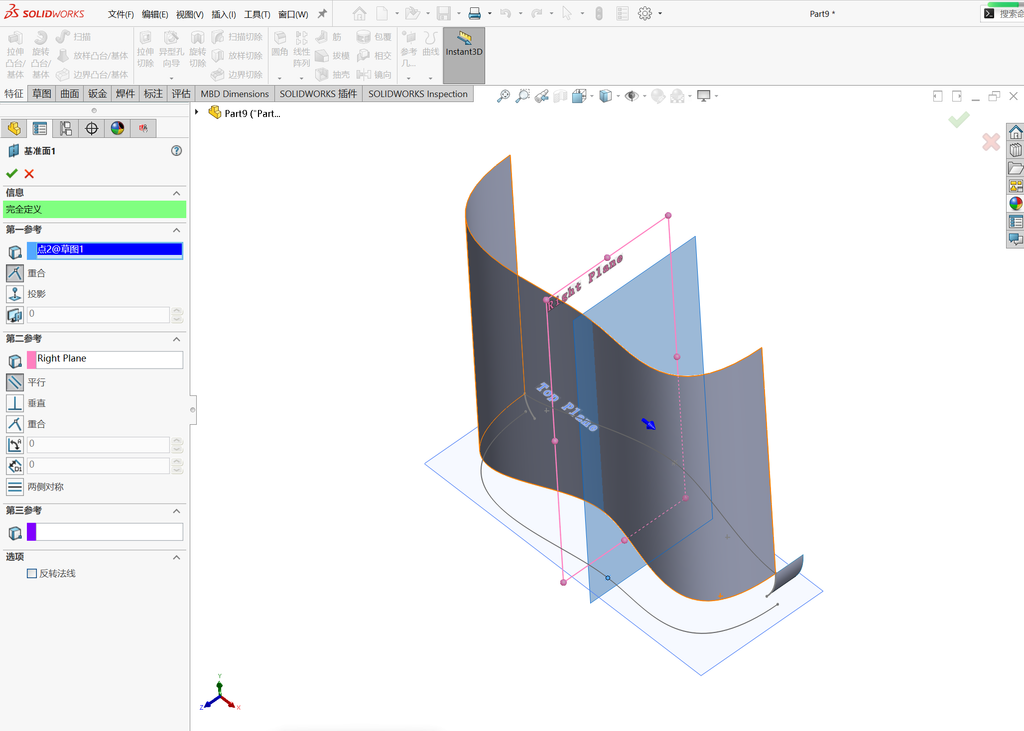Click the Zoom to Fit magnifier icon
Viewport: 1024px width, 731px height.
tap(503, 96)
